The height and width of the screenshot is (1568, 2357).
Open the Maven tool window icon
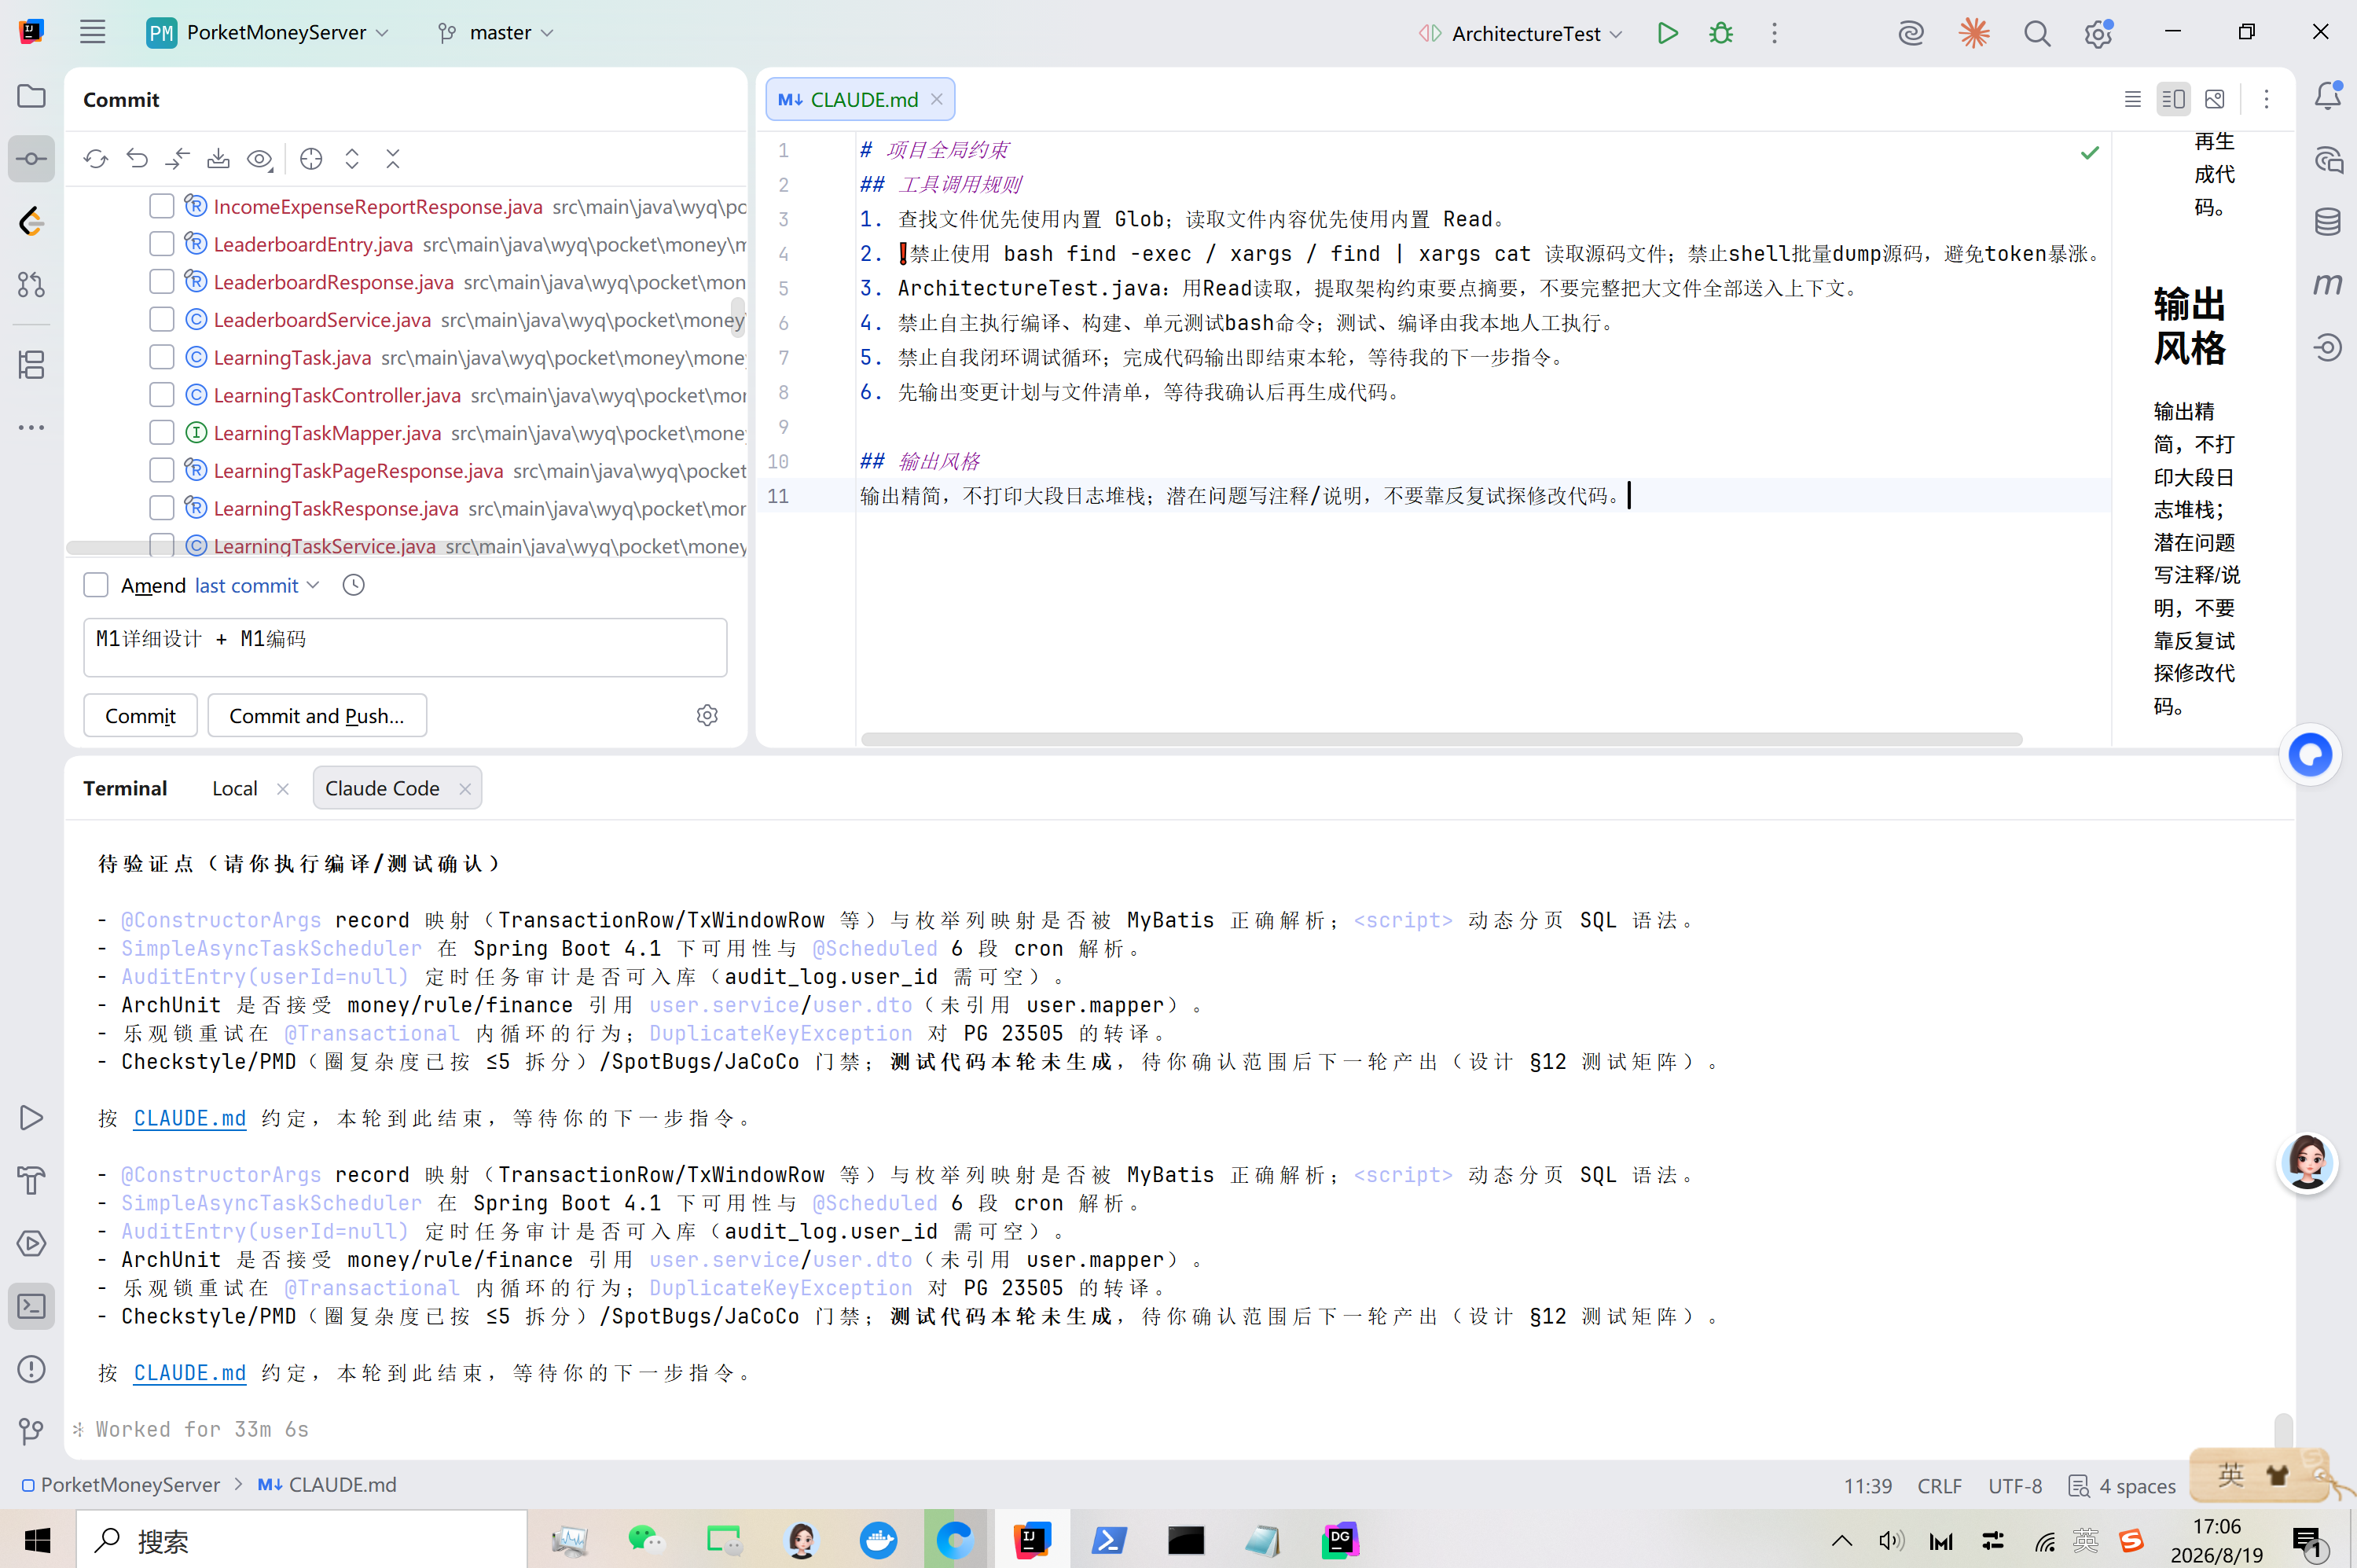coord(2328,285)
